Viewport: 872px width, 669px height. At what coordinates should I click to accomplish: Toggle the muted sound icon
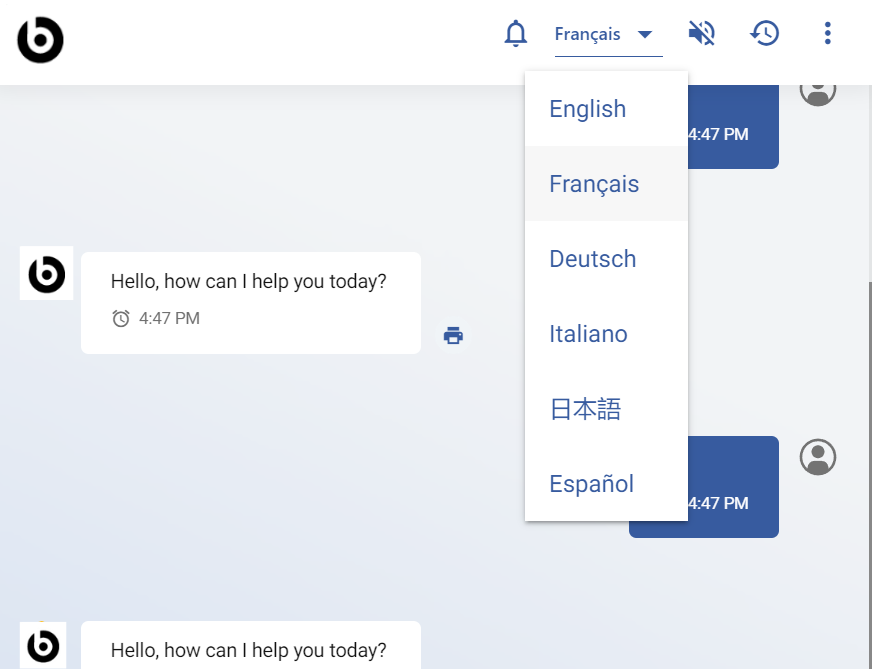(702, 34)
